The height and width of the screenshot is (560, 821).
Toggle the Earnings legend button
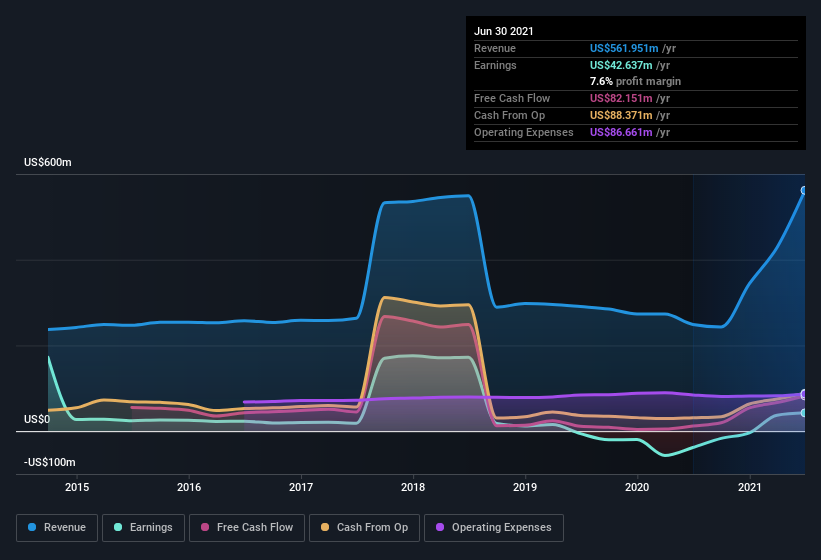143,528
